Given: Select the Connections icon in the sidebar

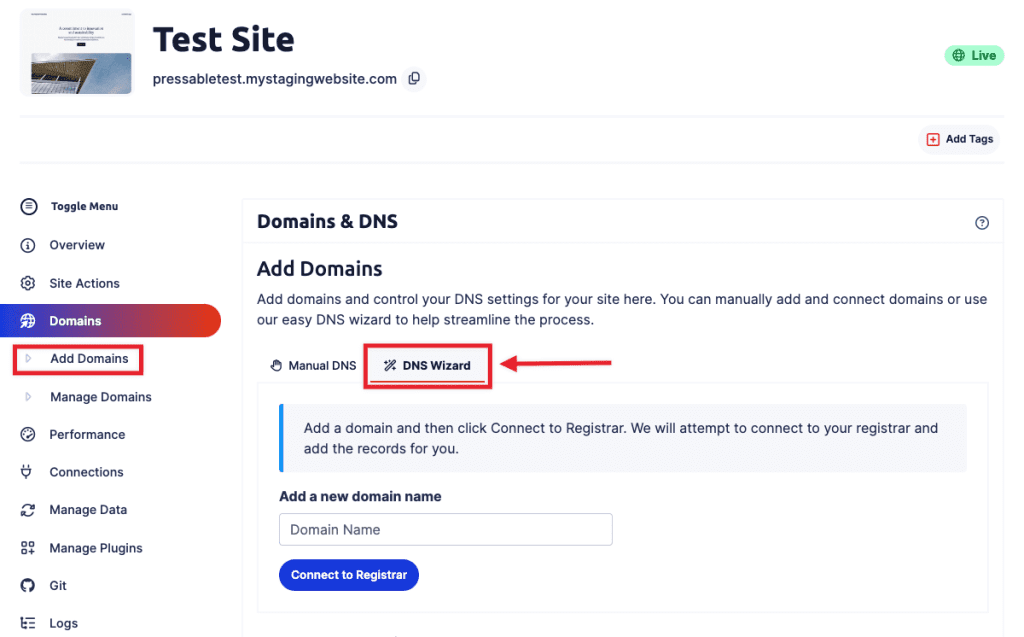Looking at the screenshot, I should (x=28, y=471).
